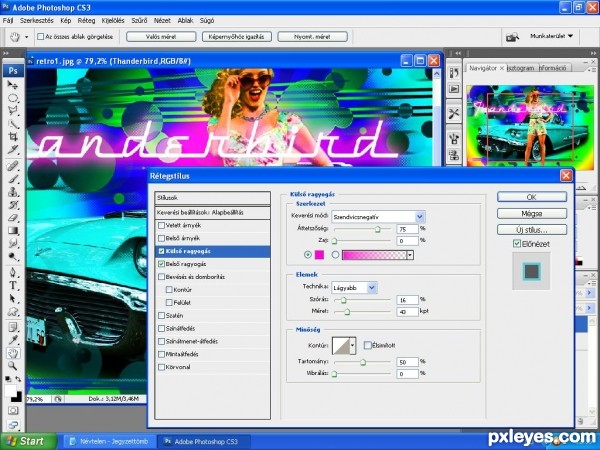Collapse the right panel dock arrows

click(593, 54)
